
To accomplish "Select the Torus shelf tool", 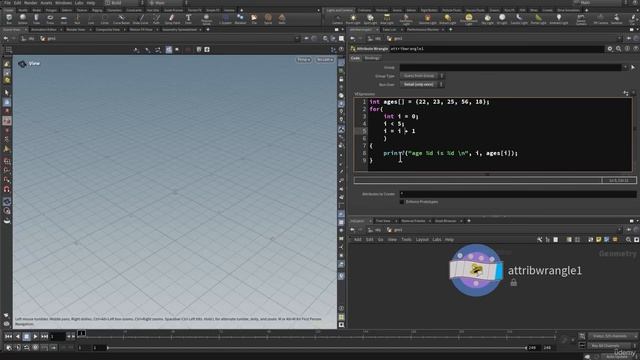I will (x=50, y=19).
